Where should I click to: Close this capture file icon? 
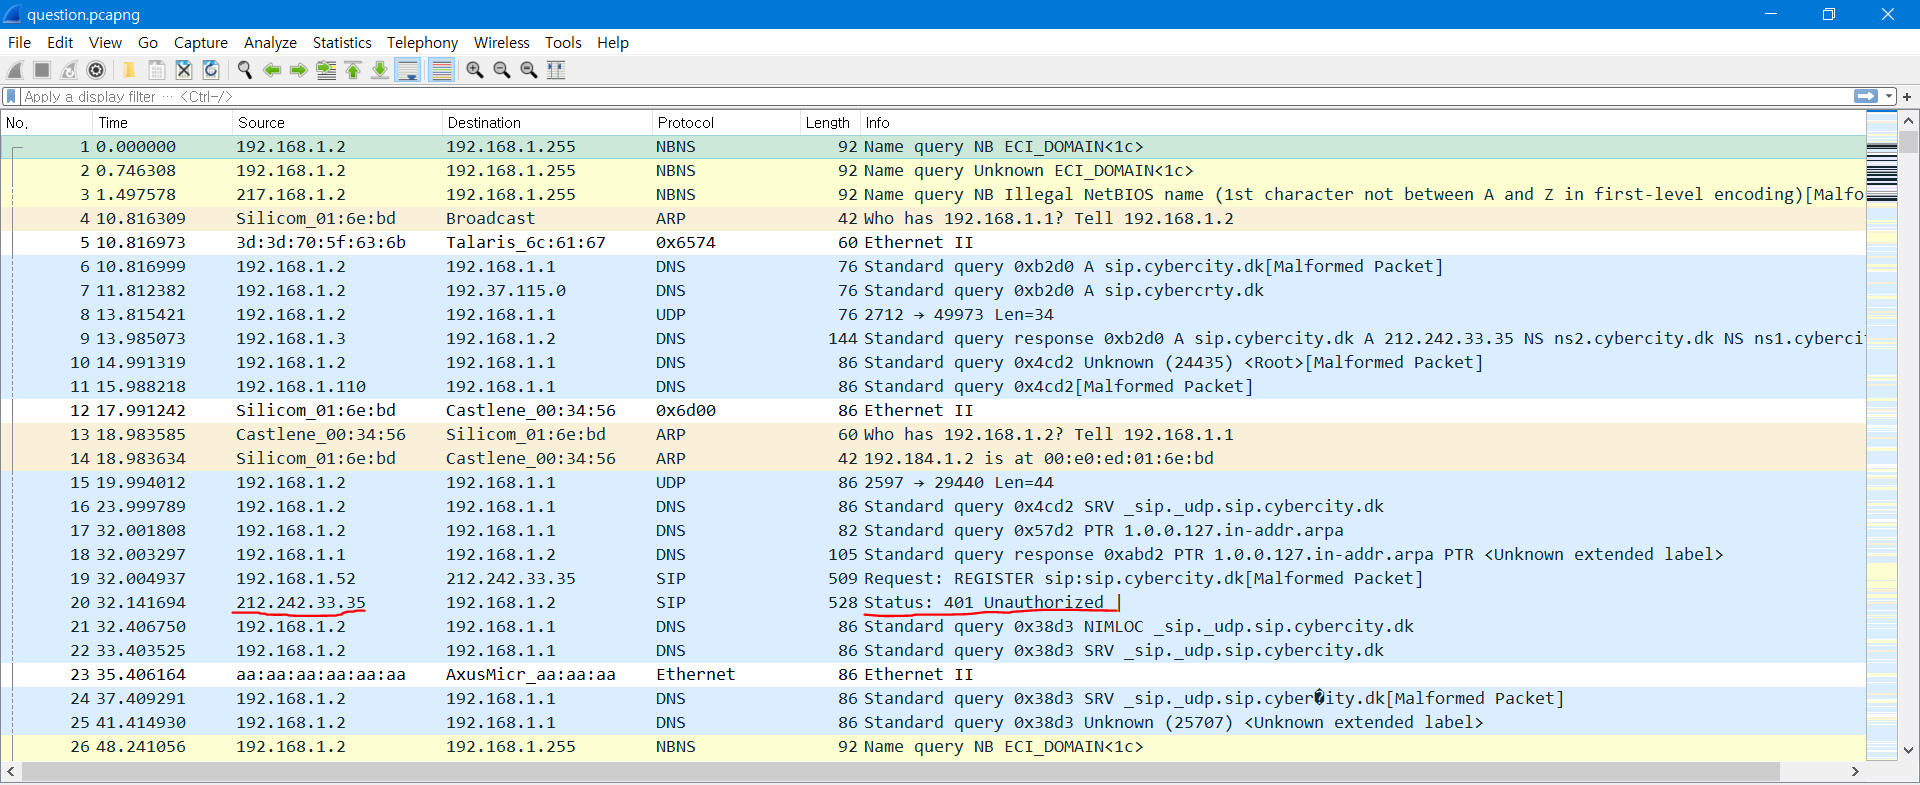pyautogui.click(x=184, y=70)
